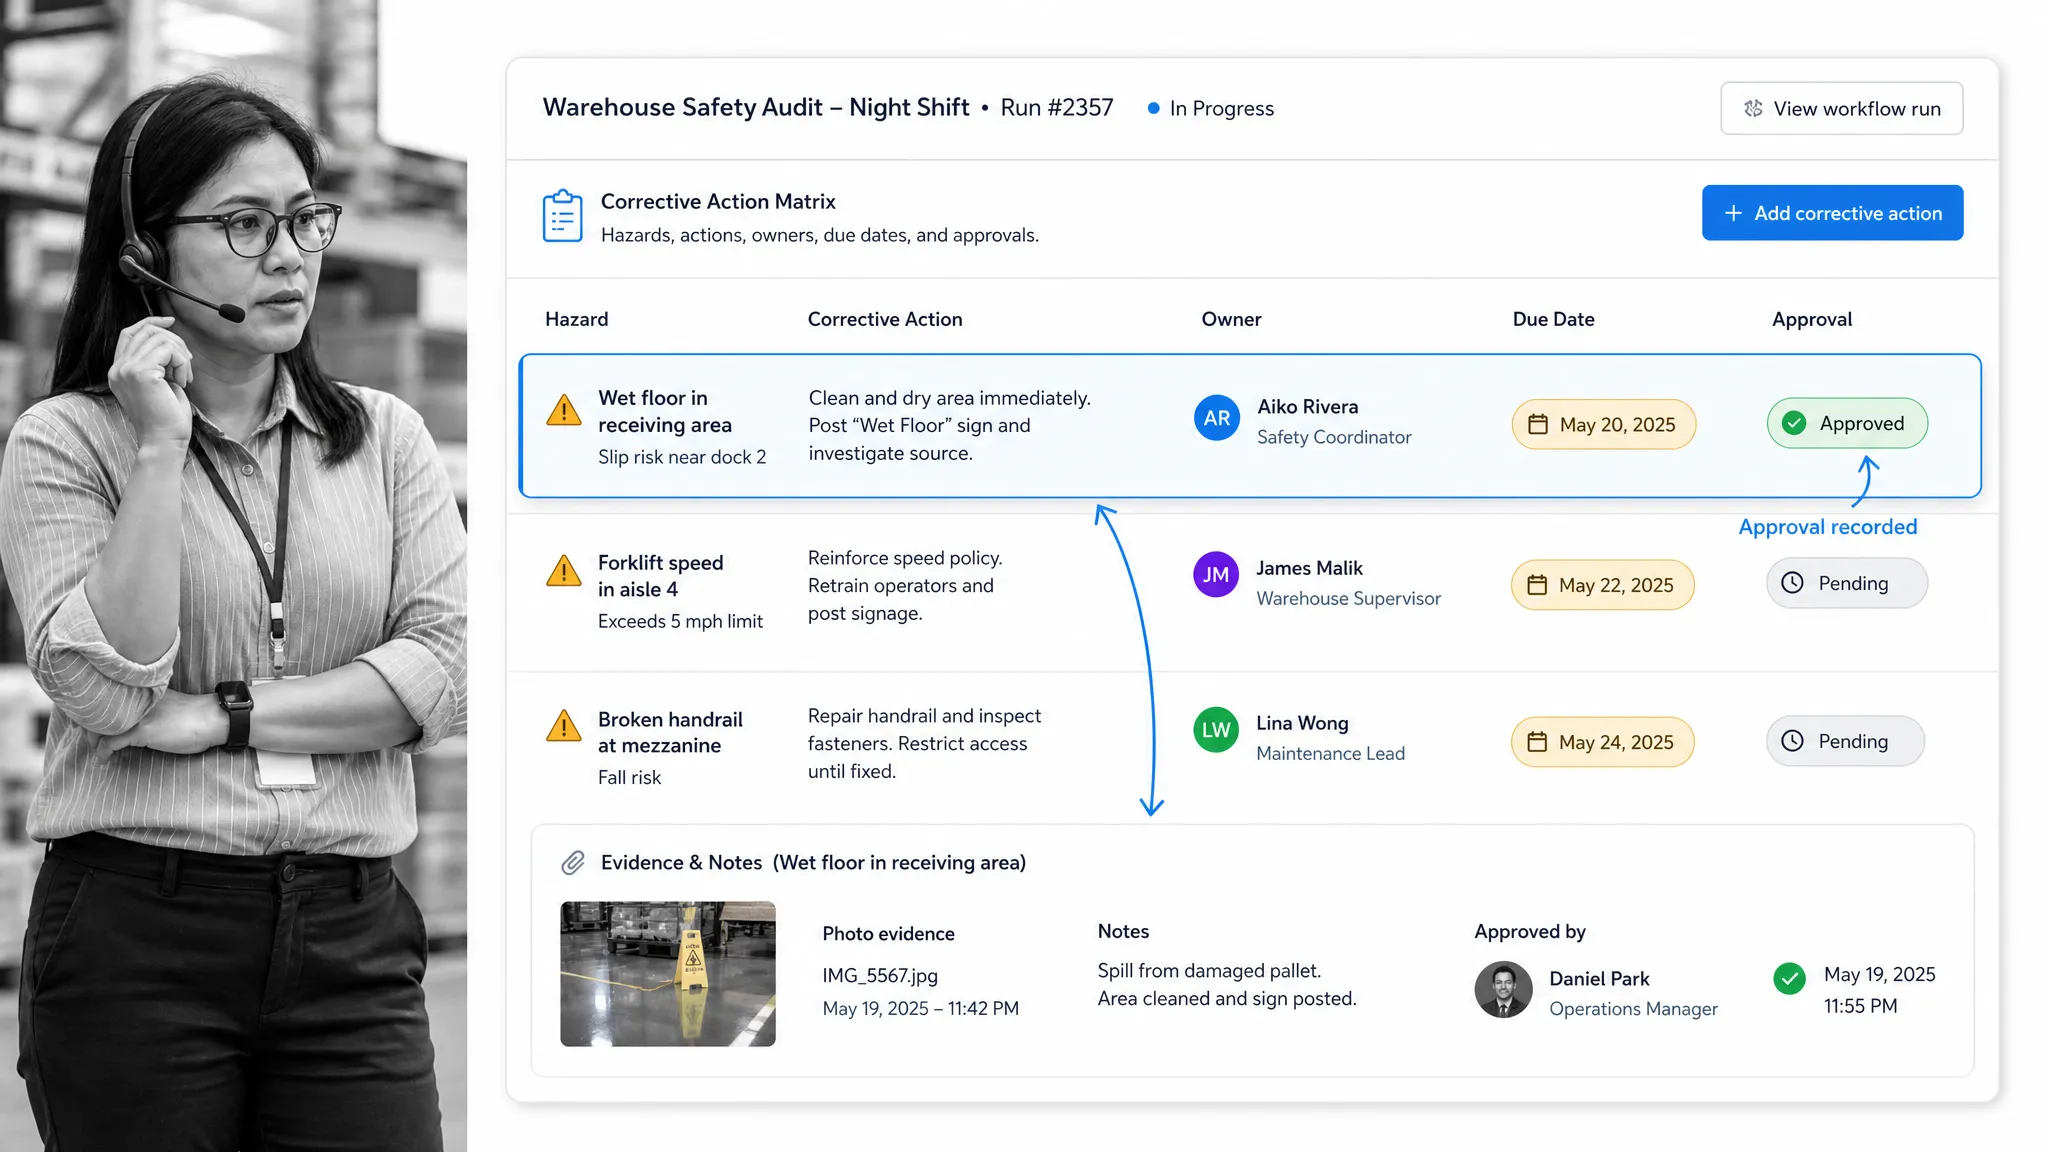Click the IMG_5567.jpg file name
Viewport: 2048px width, 1152px height.
tap(880, 975)
